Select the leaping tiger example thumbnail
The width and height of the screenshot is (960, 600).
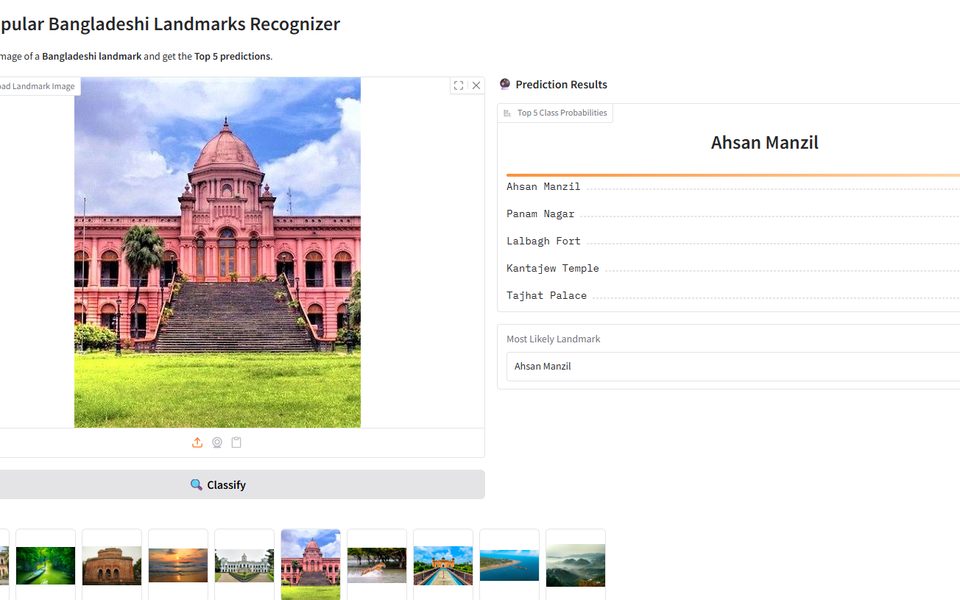(x=377, y=565)
